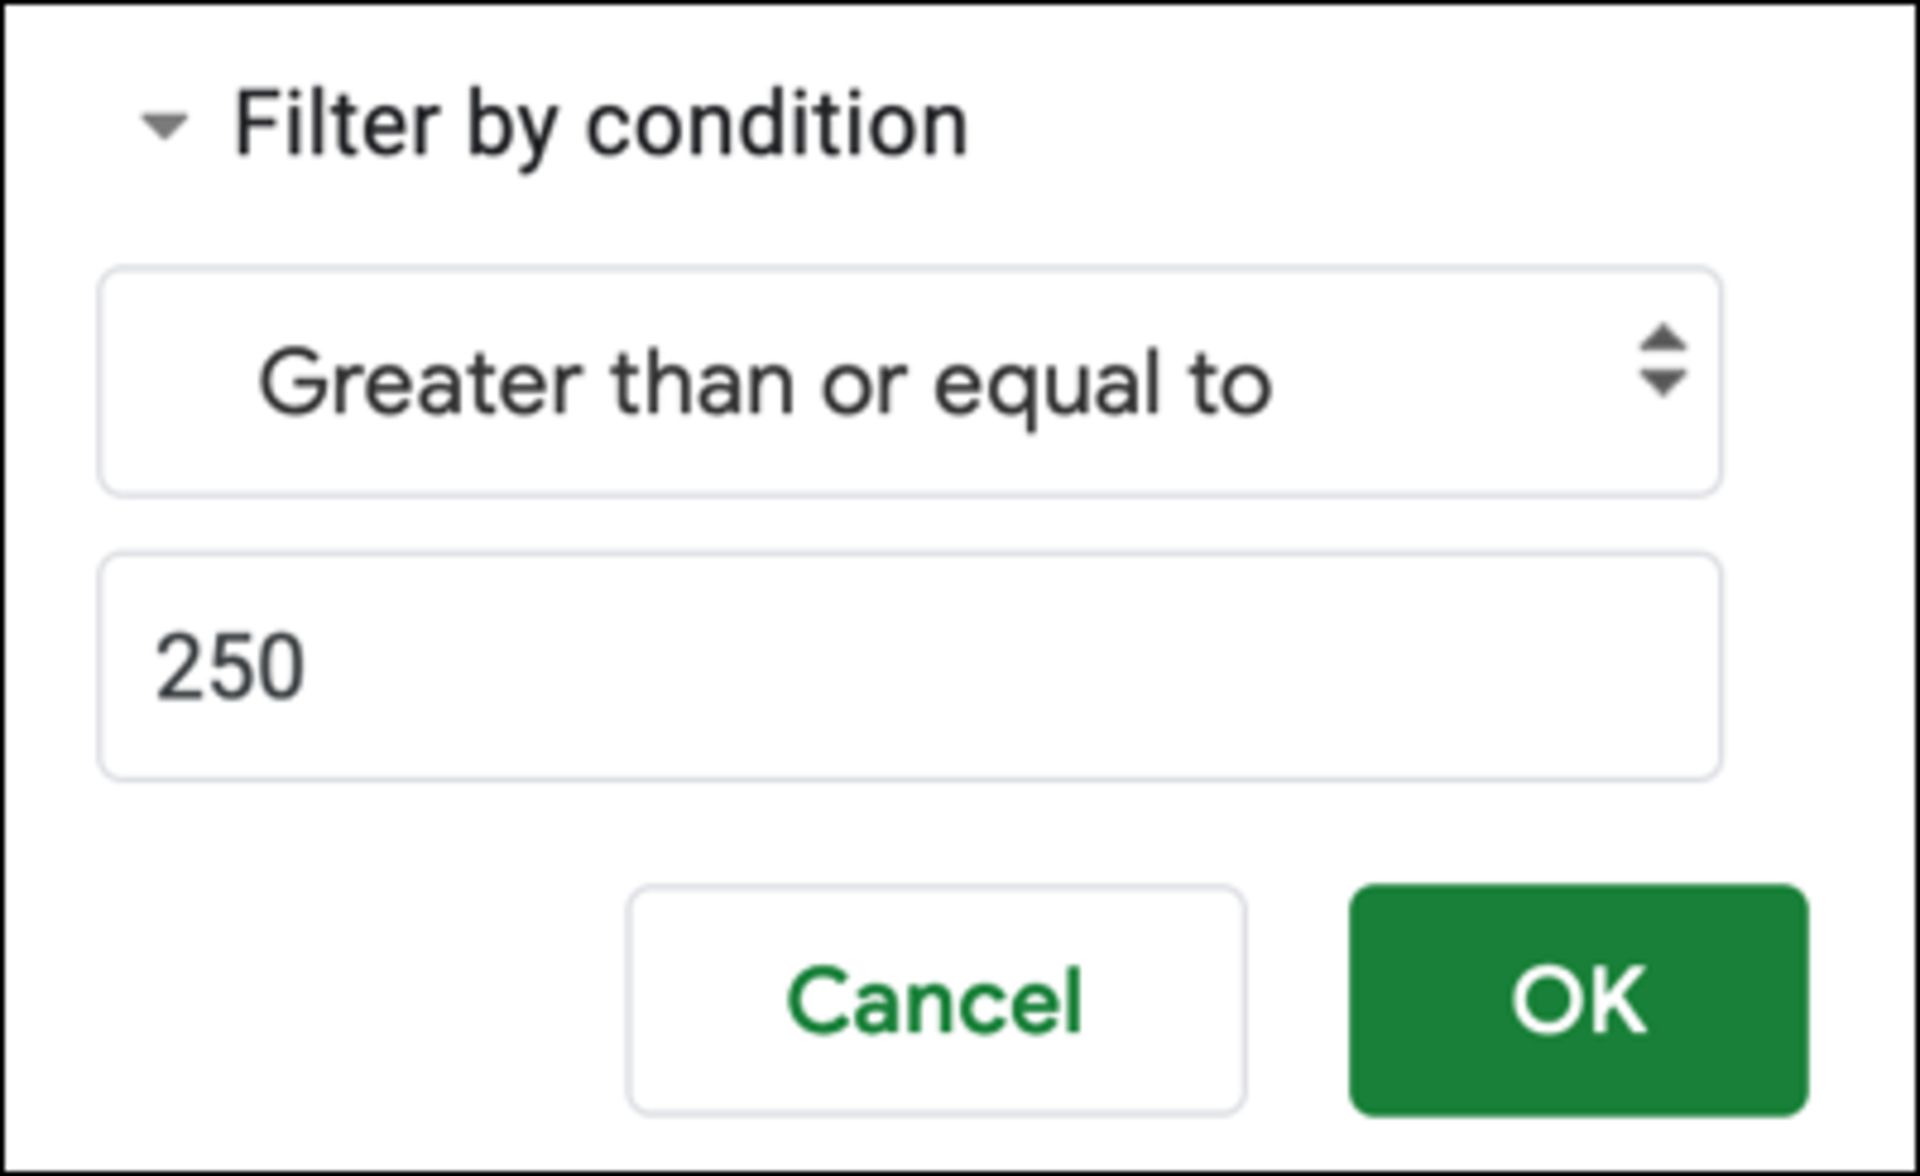1920x1176 pixels.
Task: Click the value field containing 250
Action: (x=909, y=666)
